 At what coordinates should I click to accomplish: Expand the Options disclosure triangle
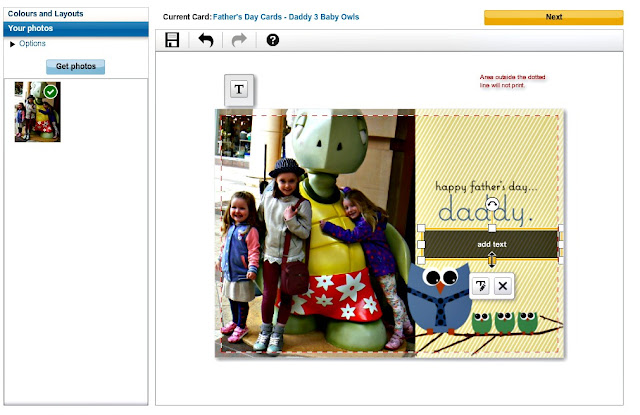pos(12,44)
